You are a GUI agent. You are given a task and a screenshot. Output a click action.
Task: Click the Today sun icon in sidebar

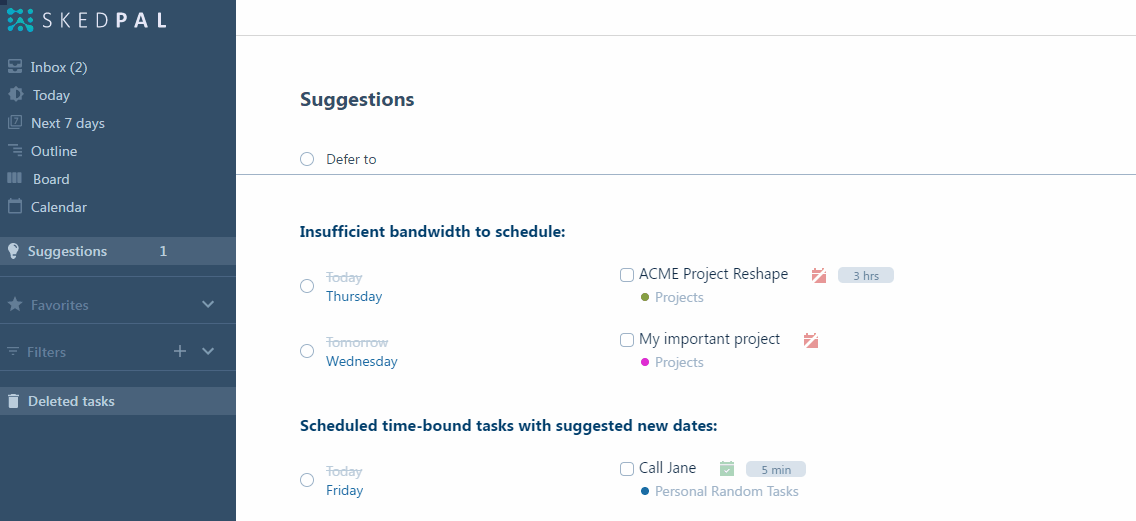click(x=15, y=94)
